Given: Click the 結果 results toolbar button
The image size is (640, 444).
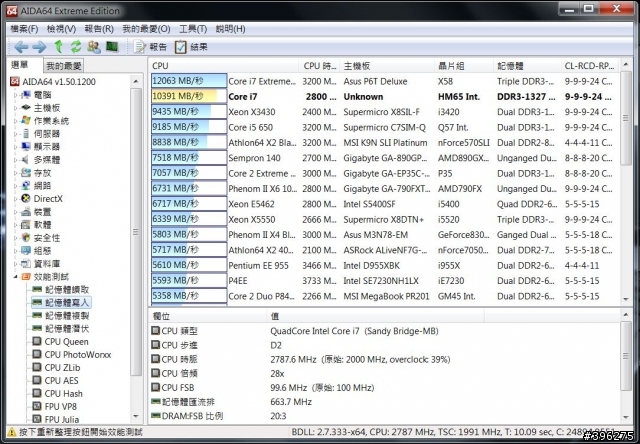Looking at the screenshot, I should [x=191, y=47].
